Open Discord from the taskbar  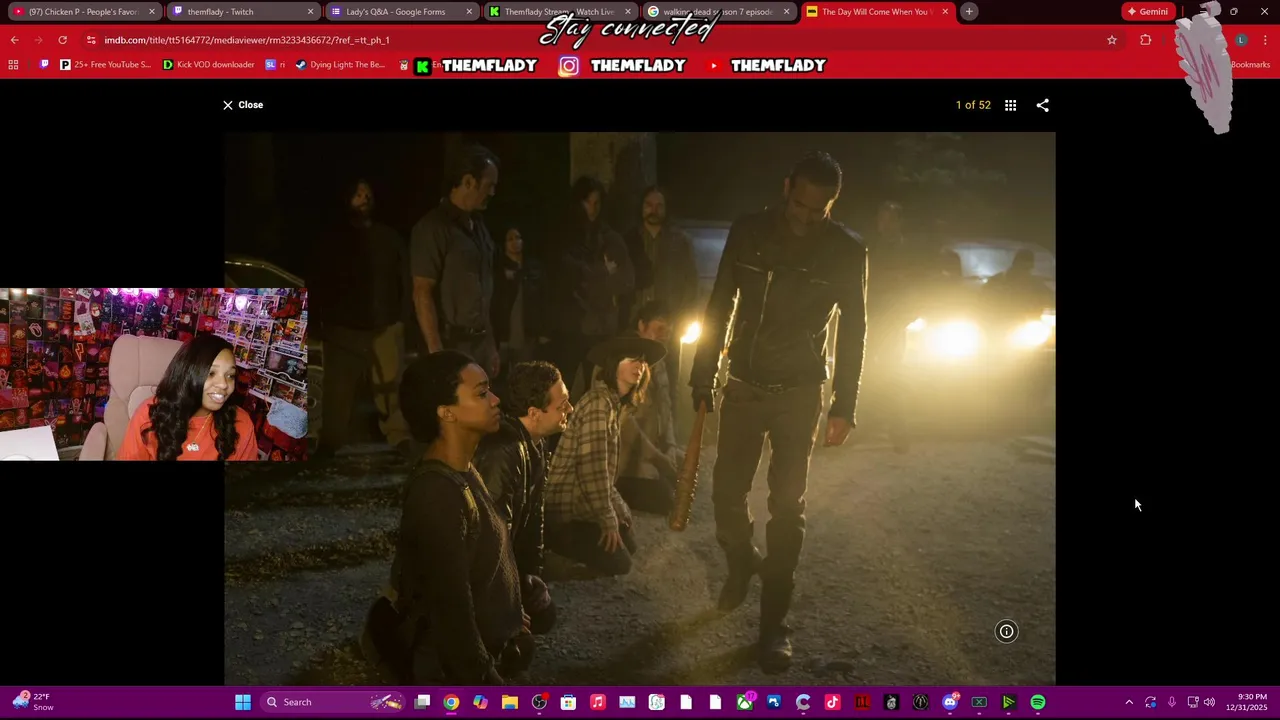click(x=950, y=702)
